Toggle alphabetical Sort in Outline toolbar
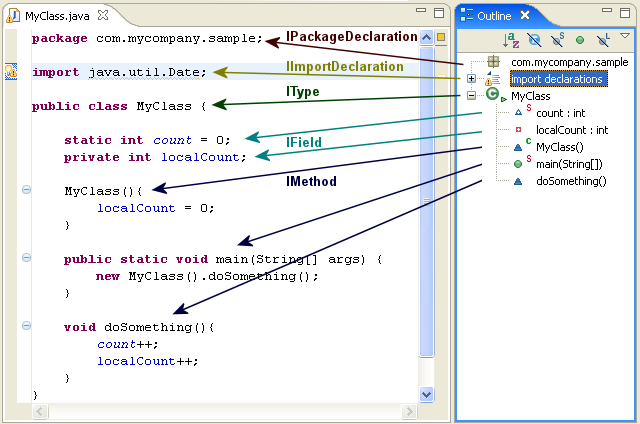 tap(511, 40)
